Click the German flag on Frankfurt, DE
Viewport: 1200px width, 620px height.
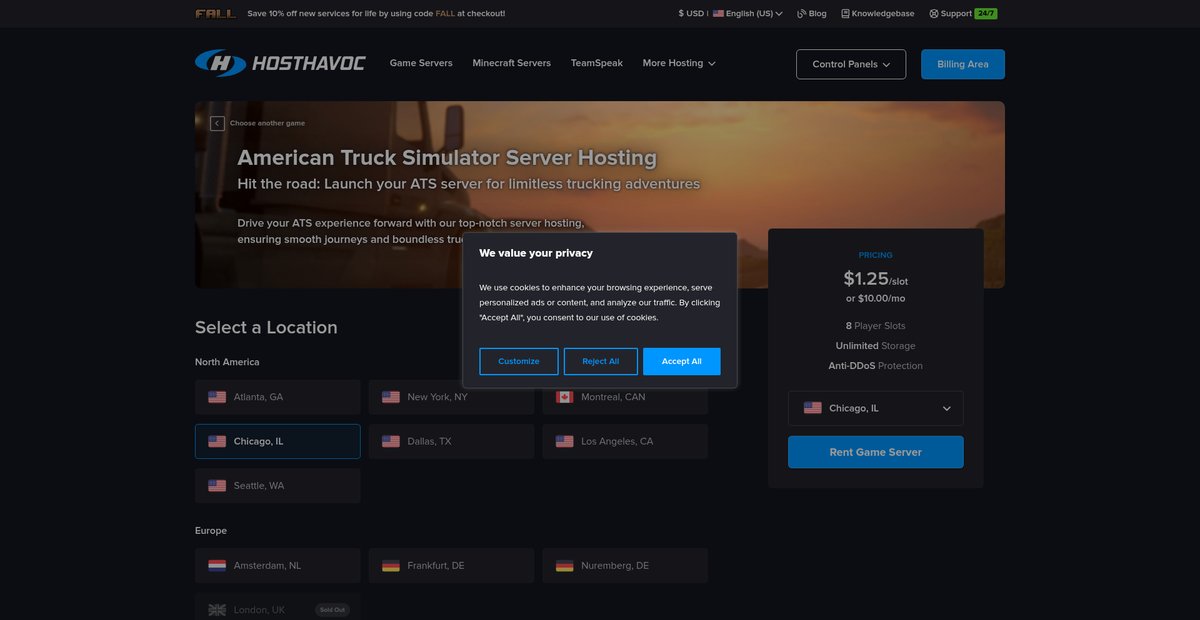tap(391, 565)
